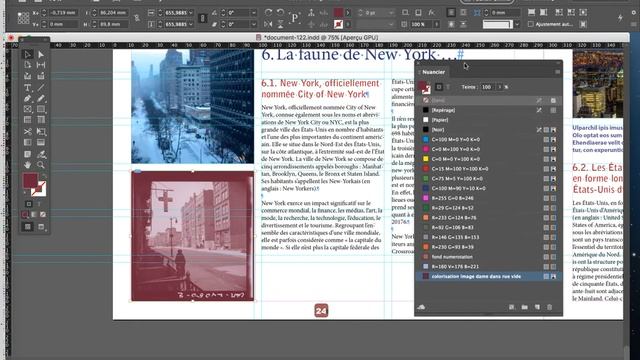
Task: Click the new color group folder icon
Action: point(524,307)
